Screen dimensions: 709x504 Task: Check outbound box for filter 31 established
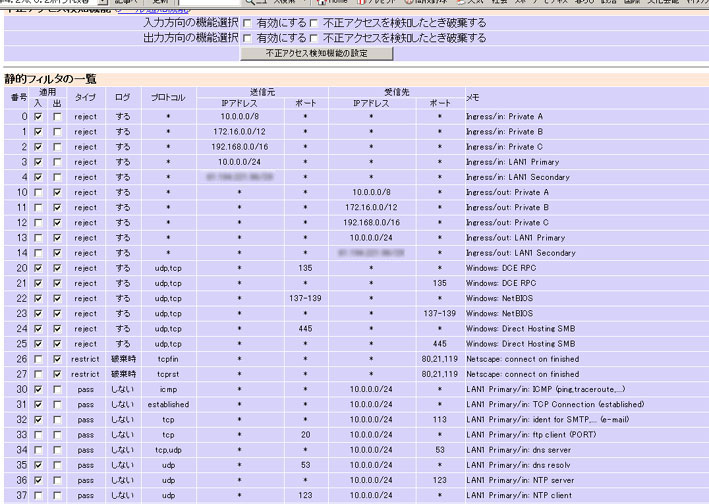[56, 404]
